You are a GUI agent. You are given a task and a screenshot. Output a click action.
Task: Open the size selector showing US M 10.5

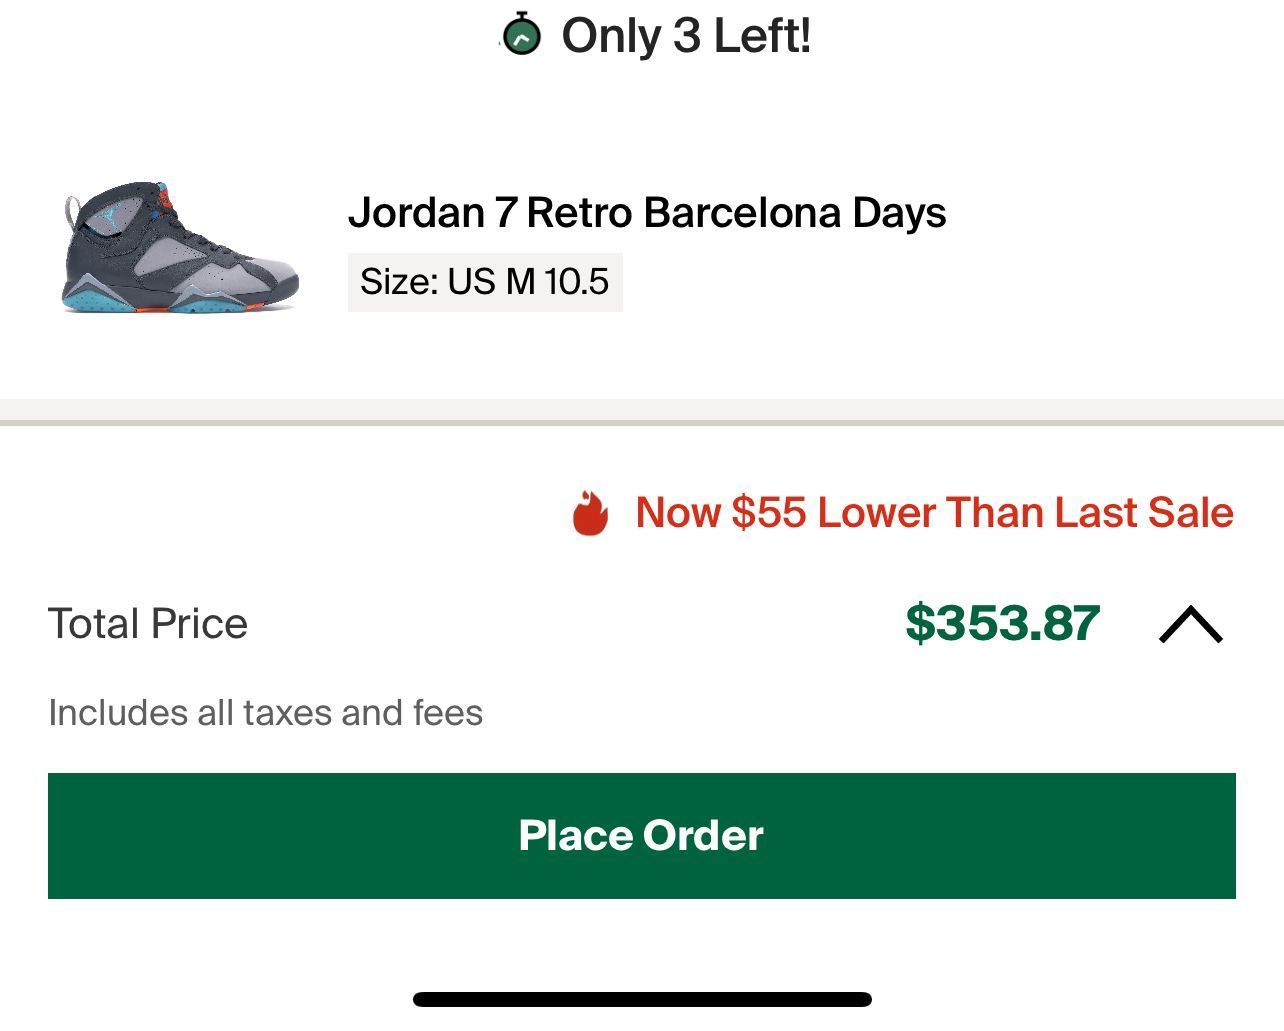tap(484, 281)
